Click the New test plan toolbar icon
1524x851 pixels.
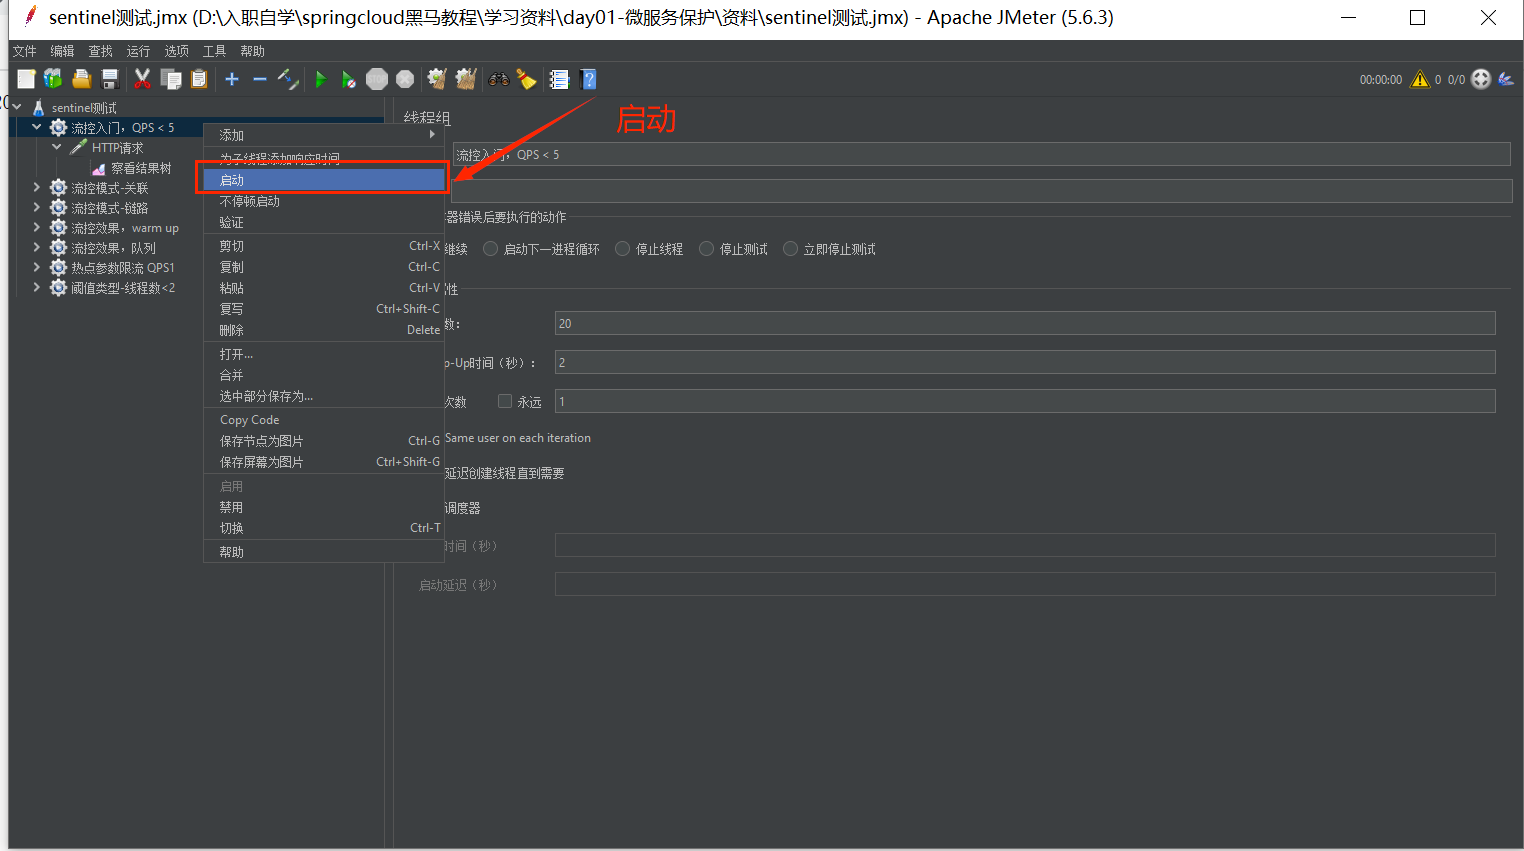26,79
